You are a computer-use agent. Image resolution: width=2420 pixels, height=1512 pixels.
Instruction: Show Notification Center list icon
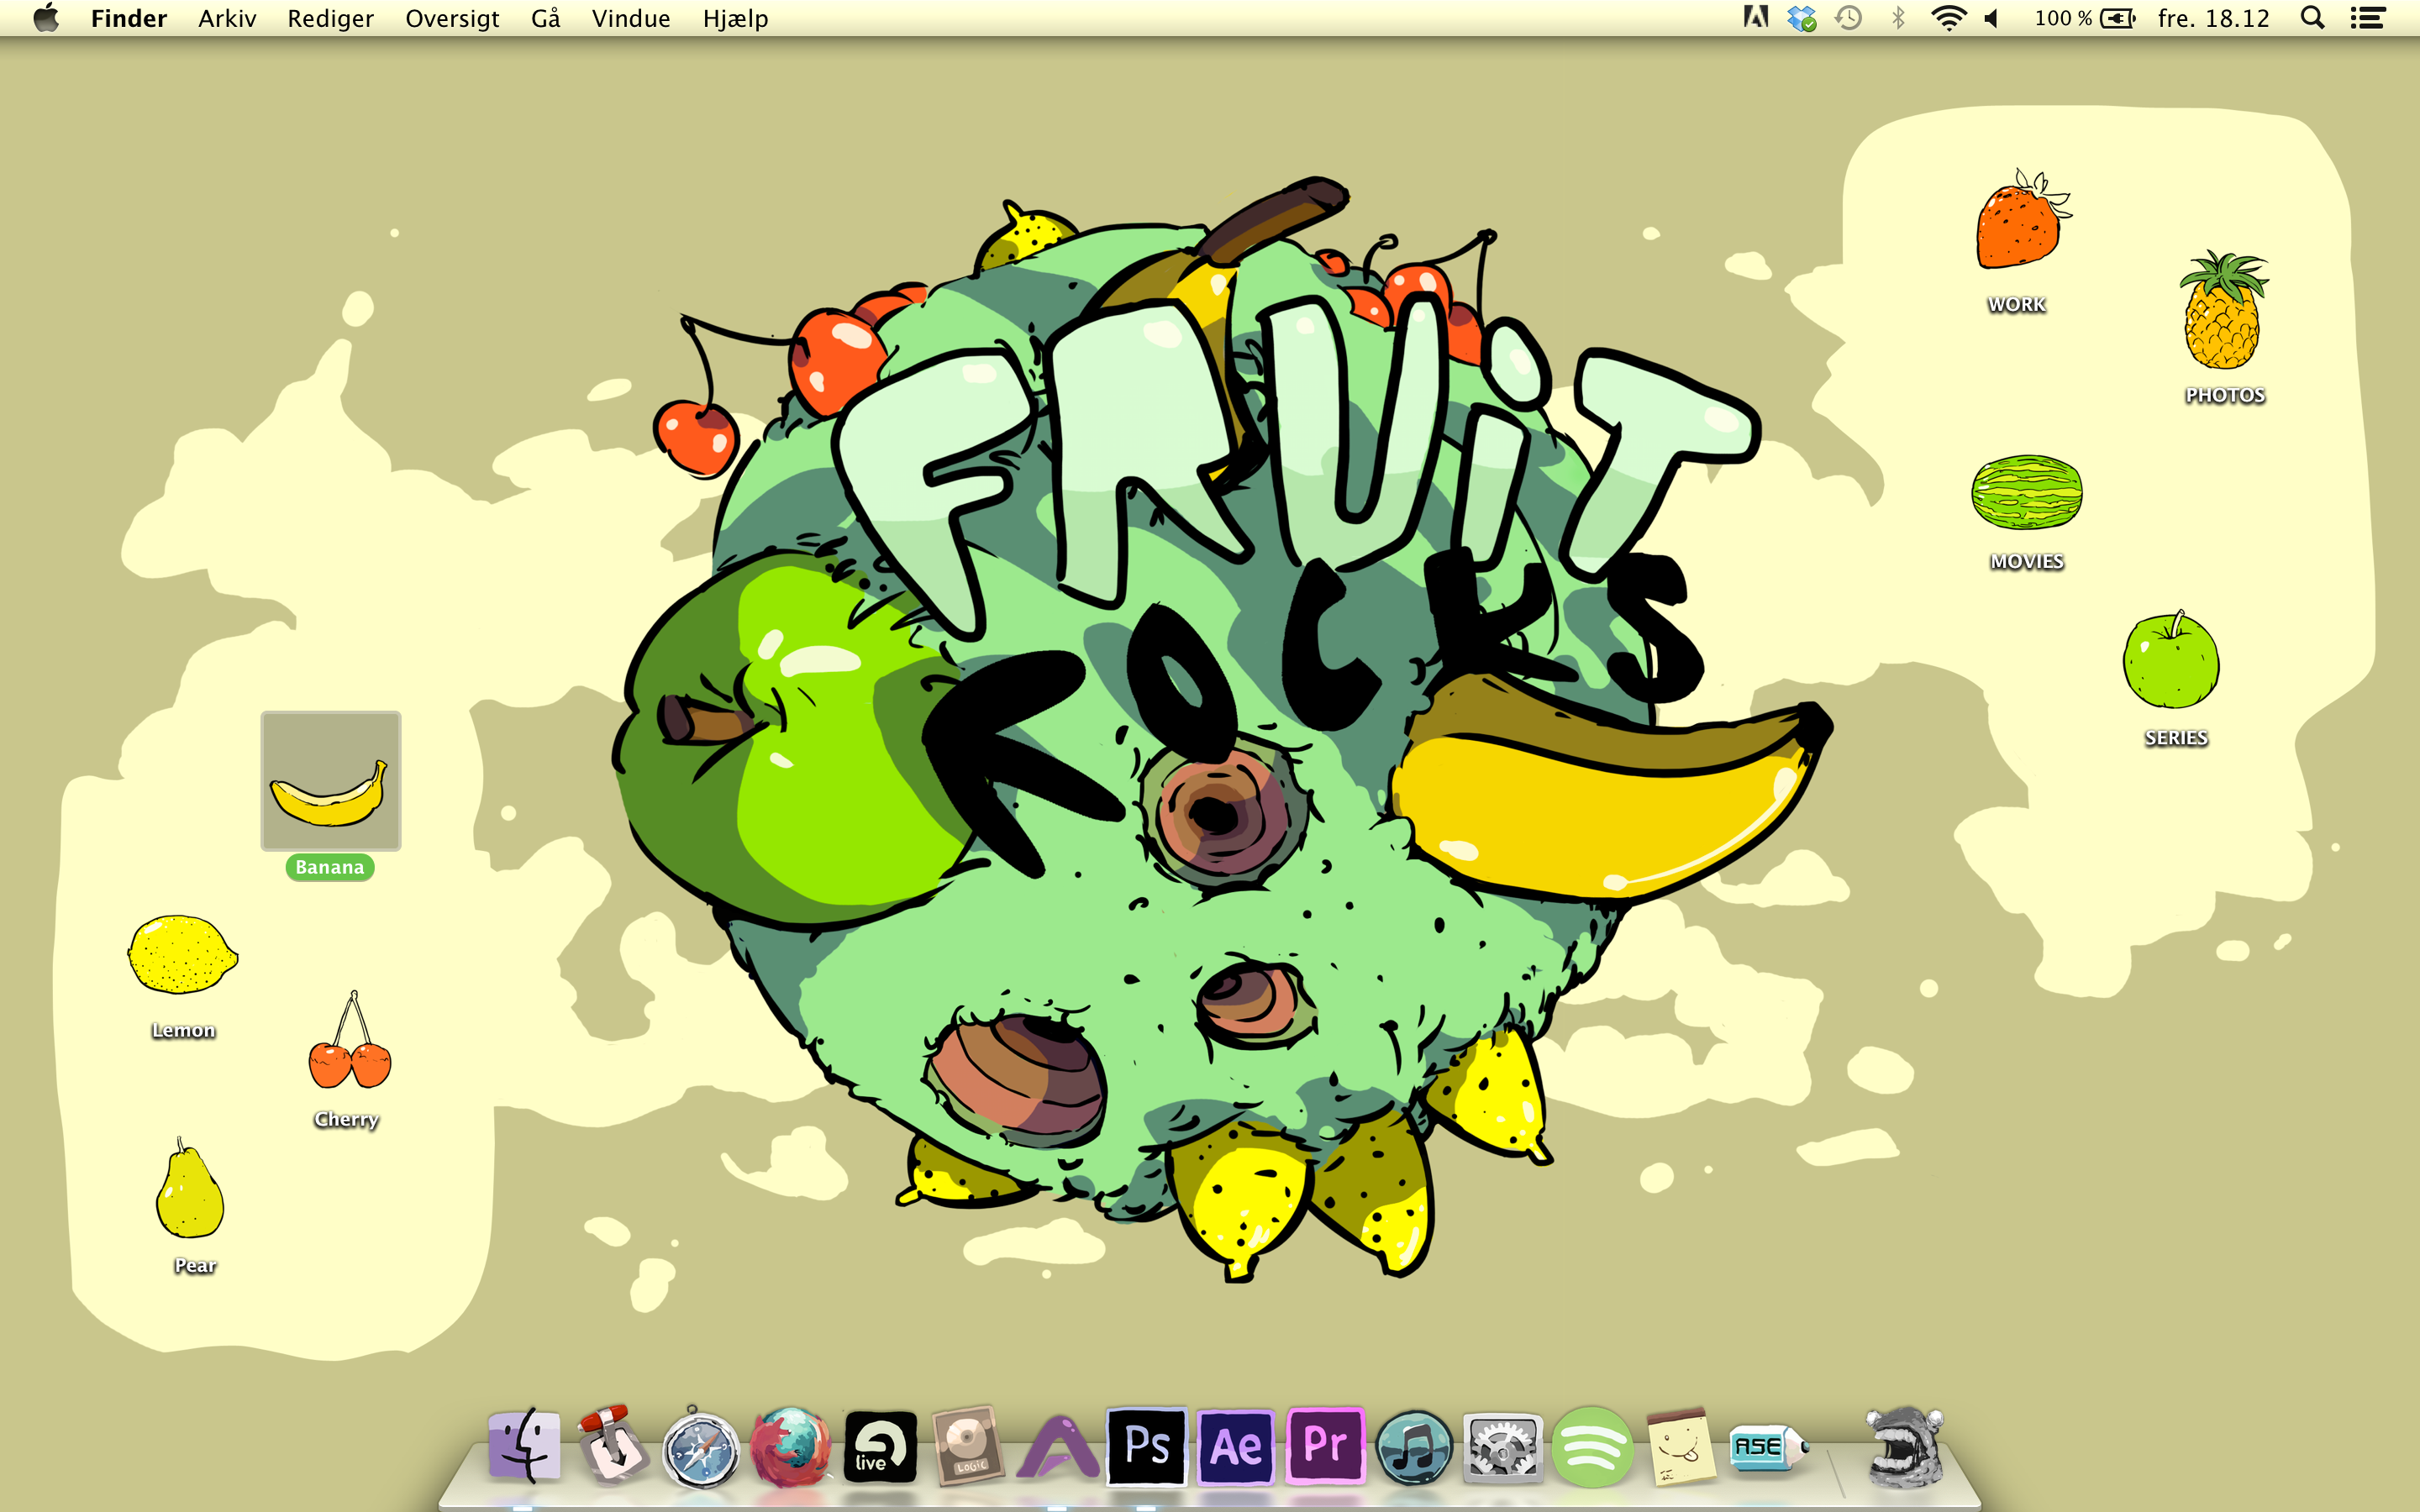(2368, 18)
